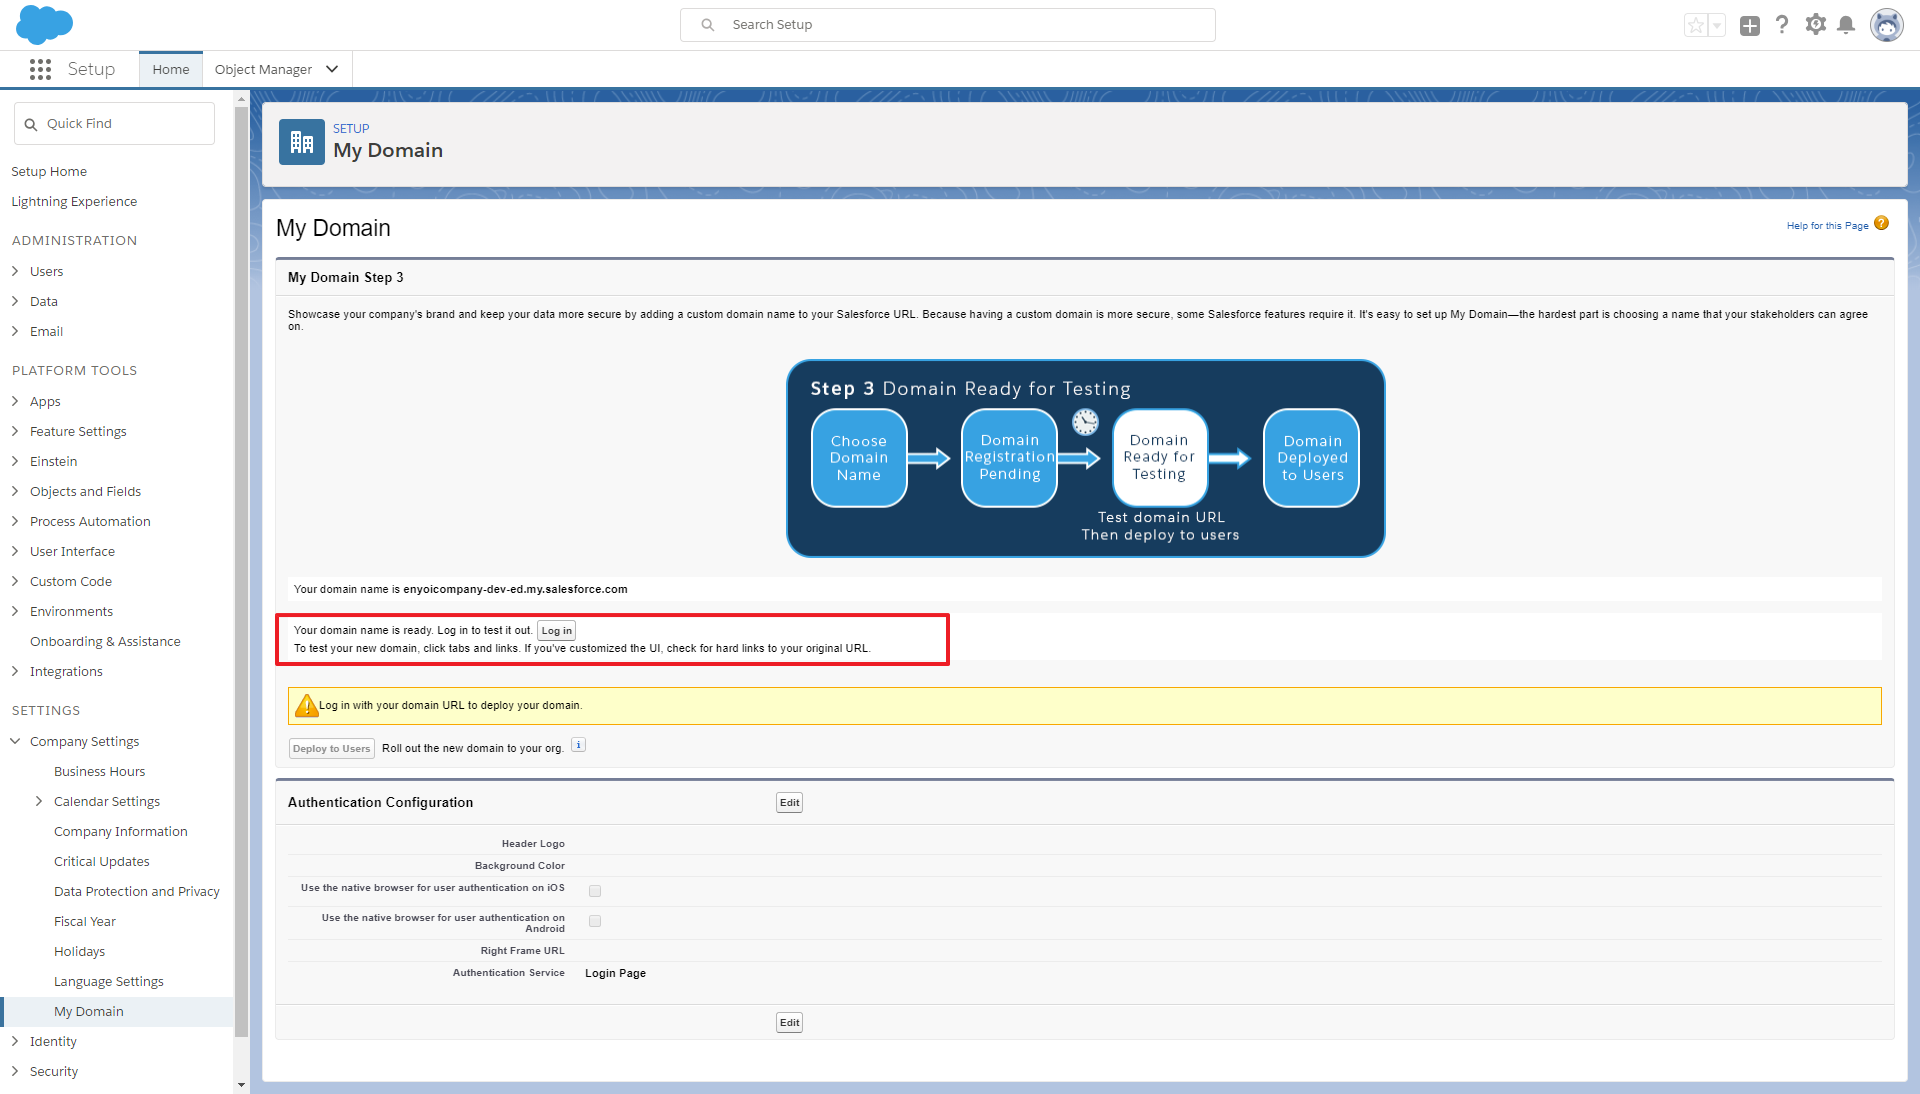Open Lightning Experience in sidebar

[x=74, y=201]
